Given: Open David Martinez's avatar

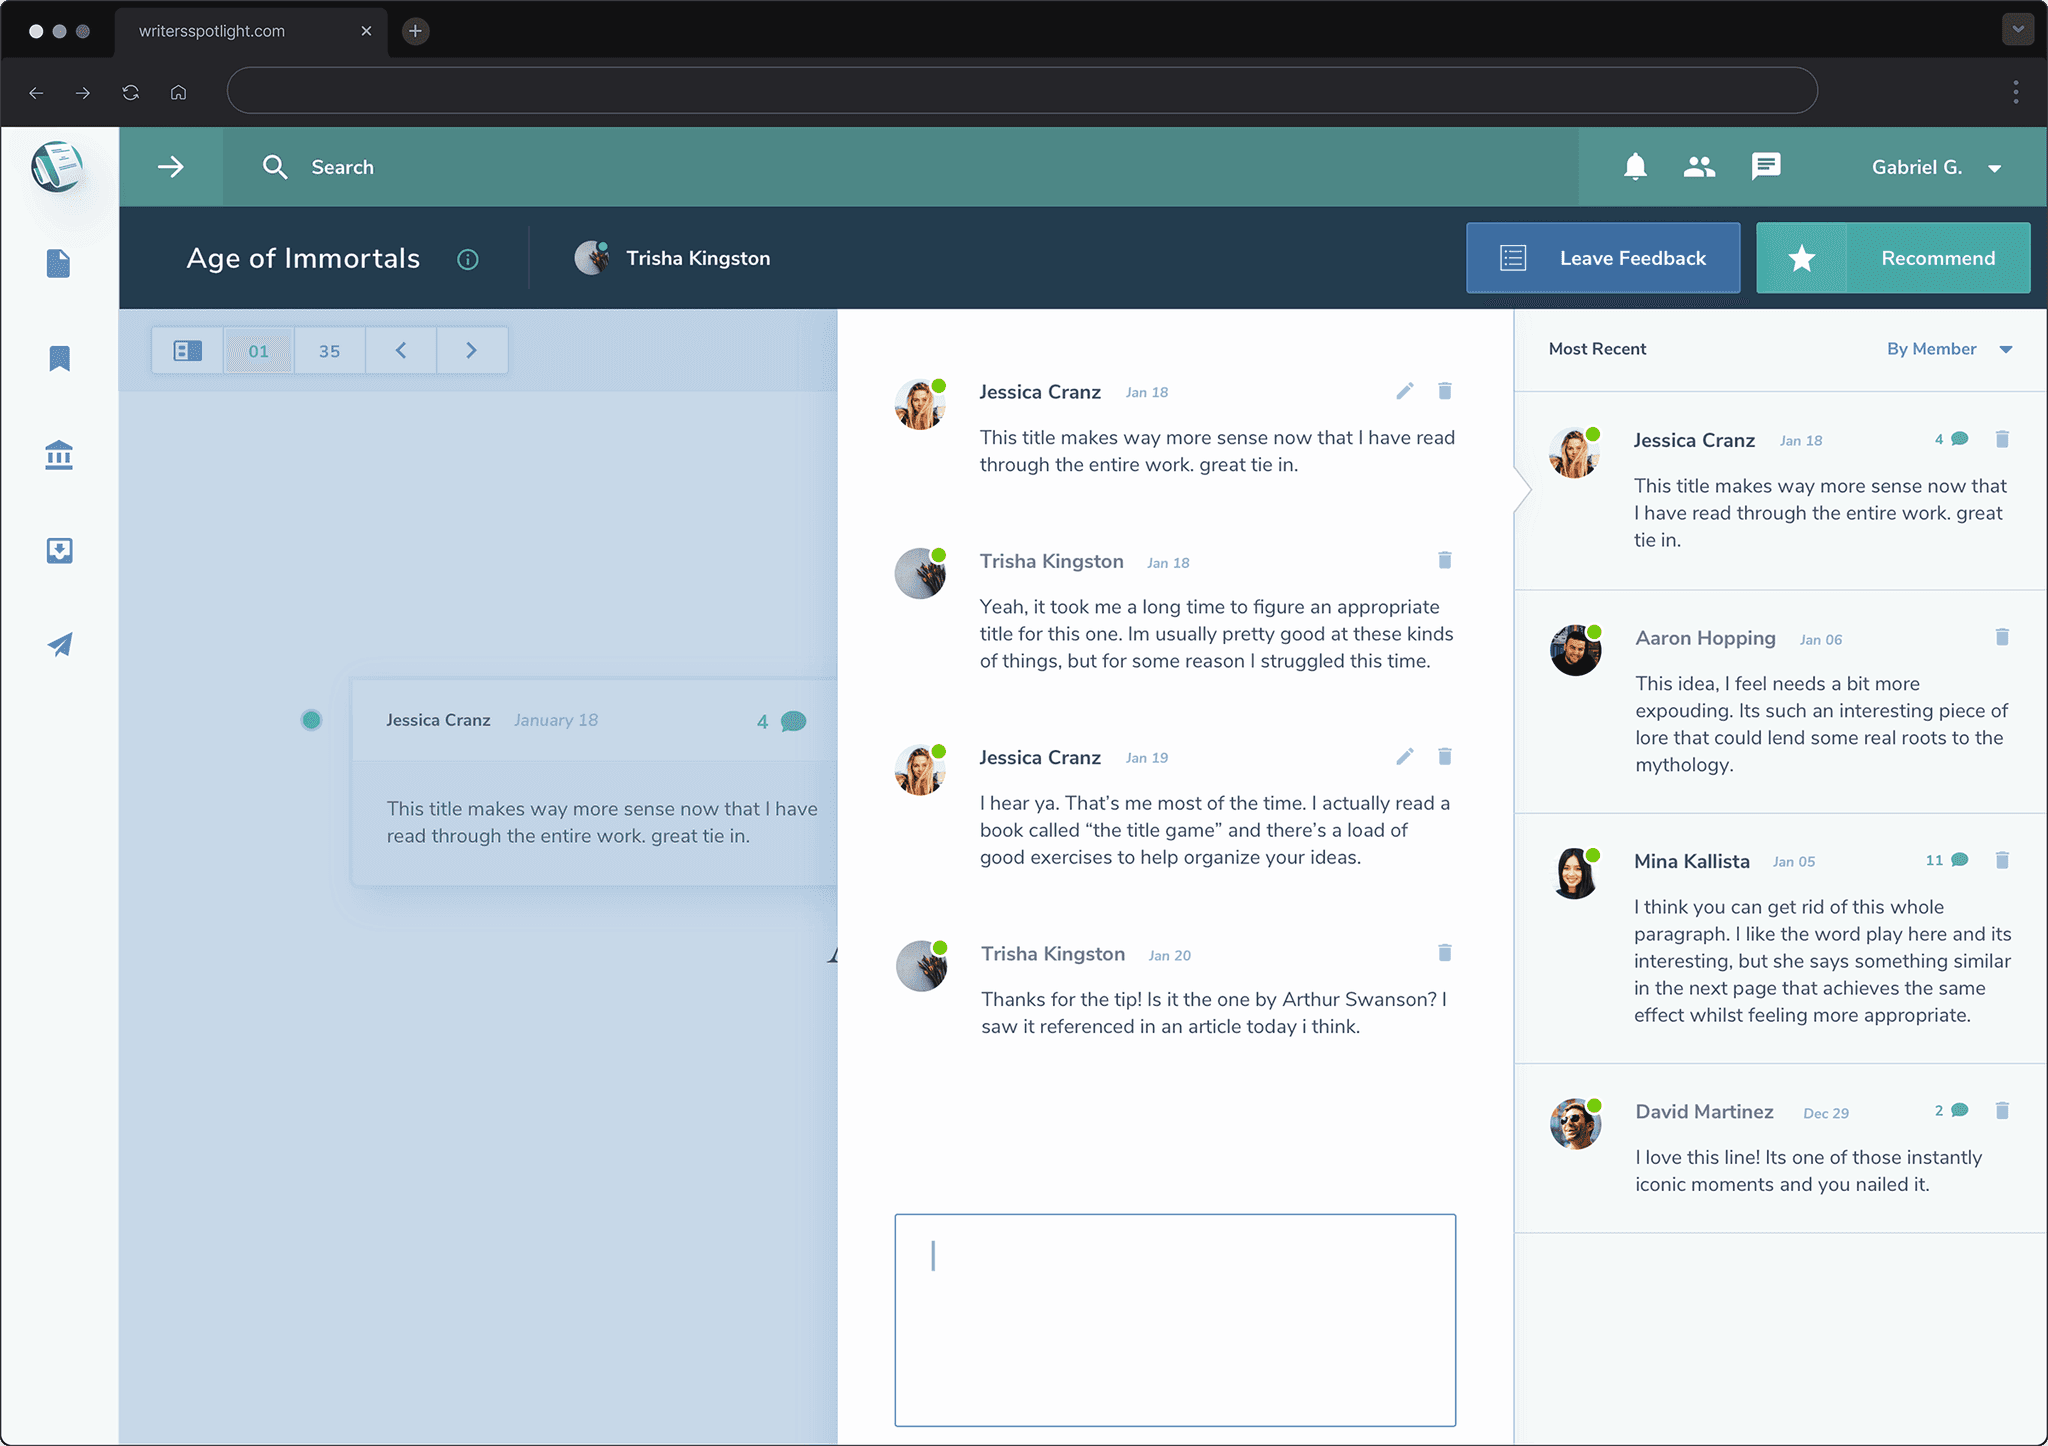Looking at the screenshot, I should coord(1576,1124).
